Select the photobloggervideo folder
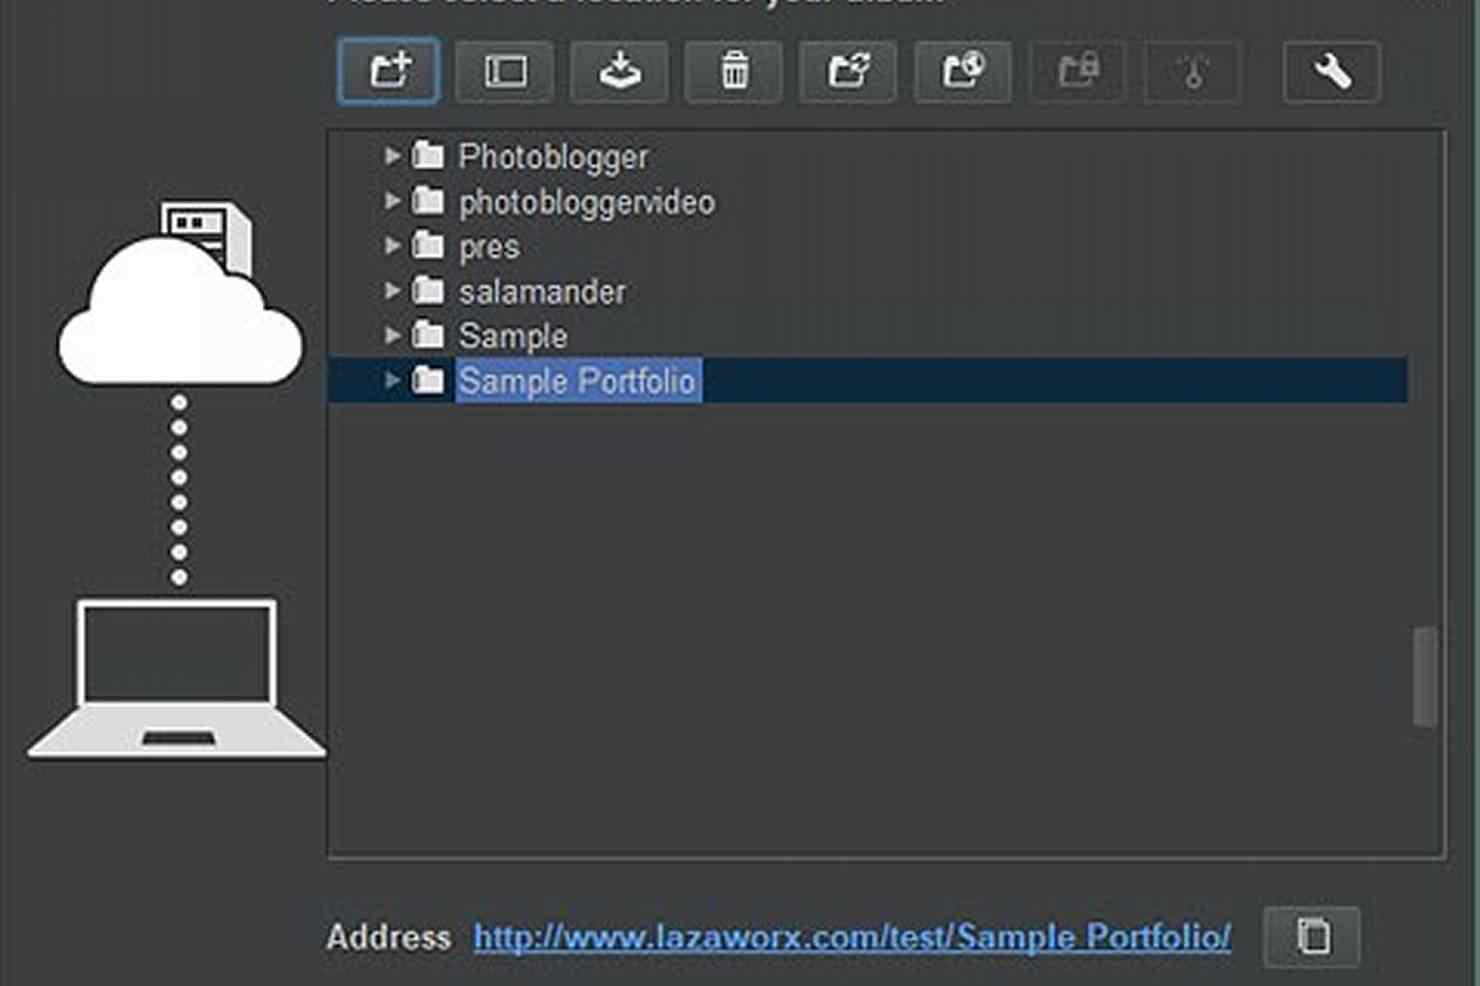This screenshot has width=1480, height=986. tap(586, 202)
